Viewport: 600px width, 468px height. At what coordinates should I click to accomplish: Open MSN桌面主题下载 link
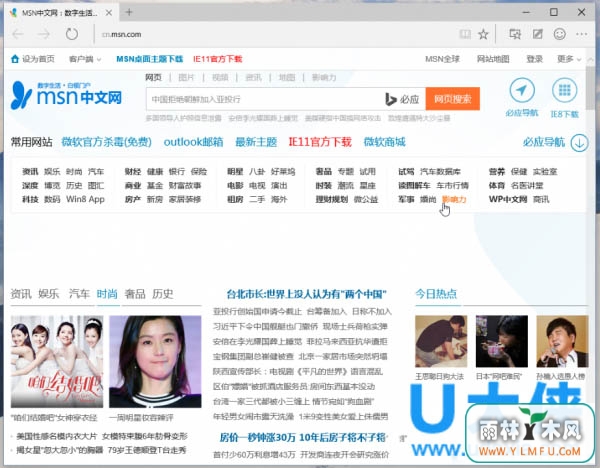150,59
